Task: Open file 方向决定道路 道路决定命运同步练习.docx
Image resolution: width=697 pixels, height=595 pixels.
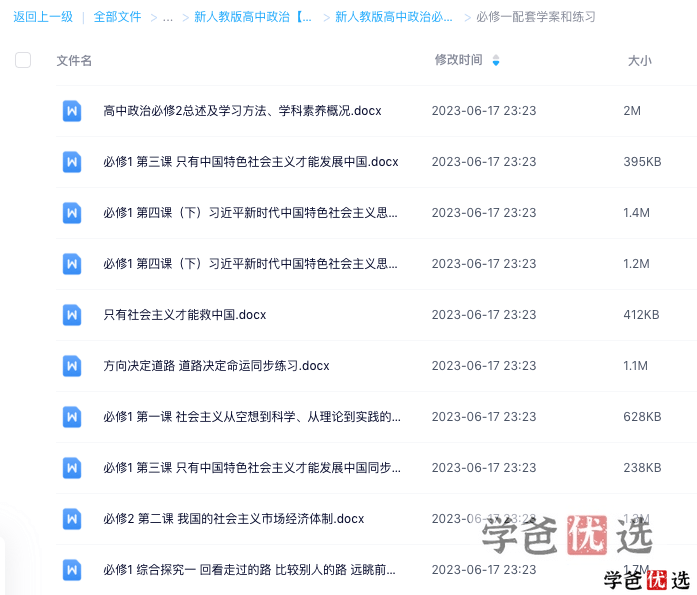Action: click(216, 366)
